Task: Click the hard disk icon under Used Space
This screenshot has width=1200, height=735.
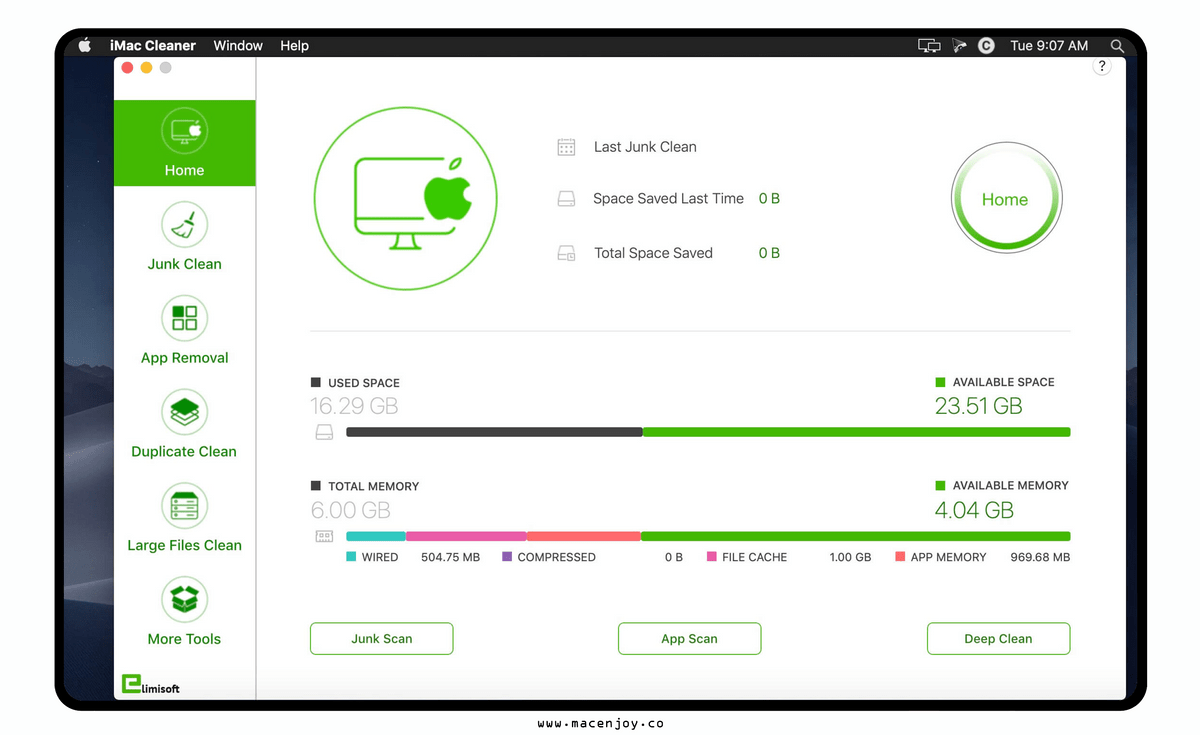Action: click(x=324, y=433)
